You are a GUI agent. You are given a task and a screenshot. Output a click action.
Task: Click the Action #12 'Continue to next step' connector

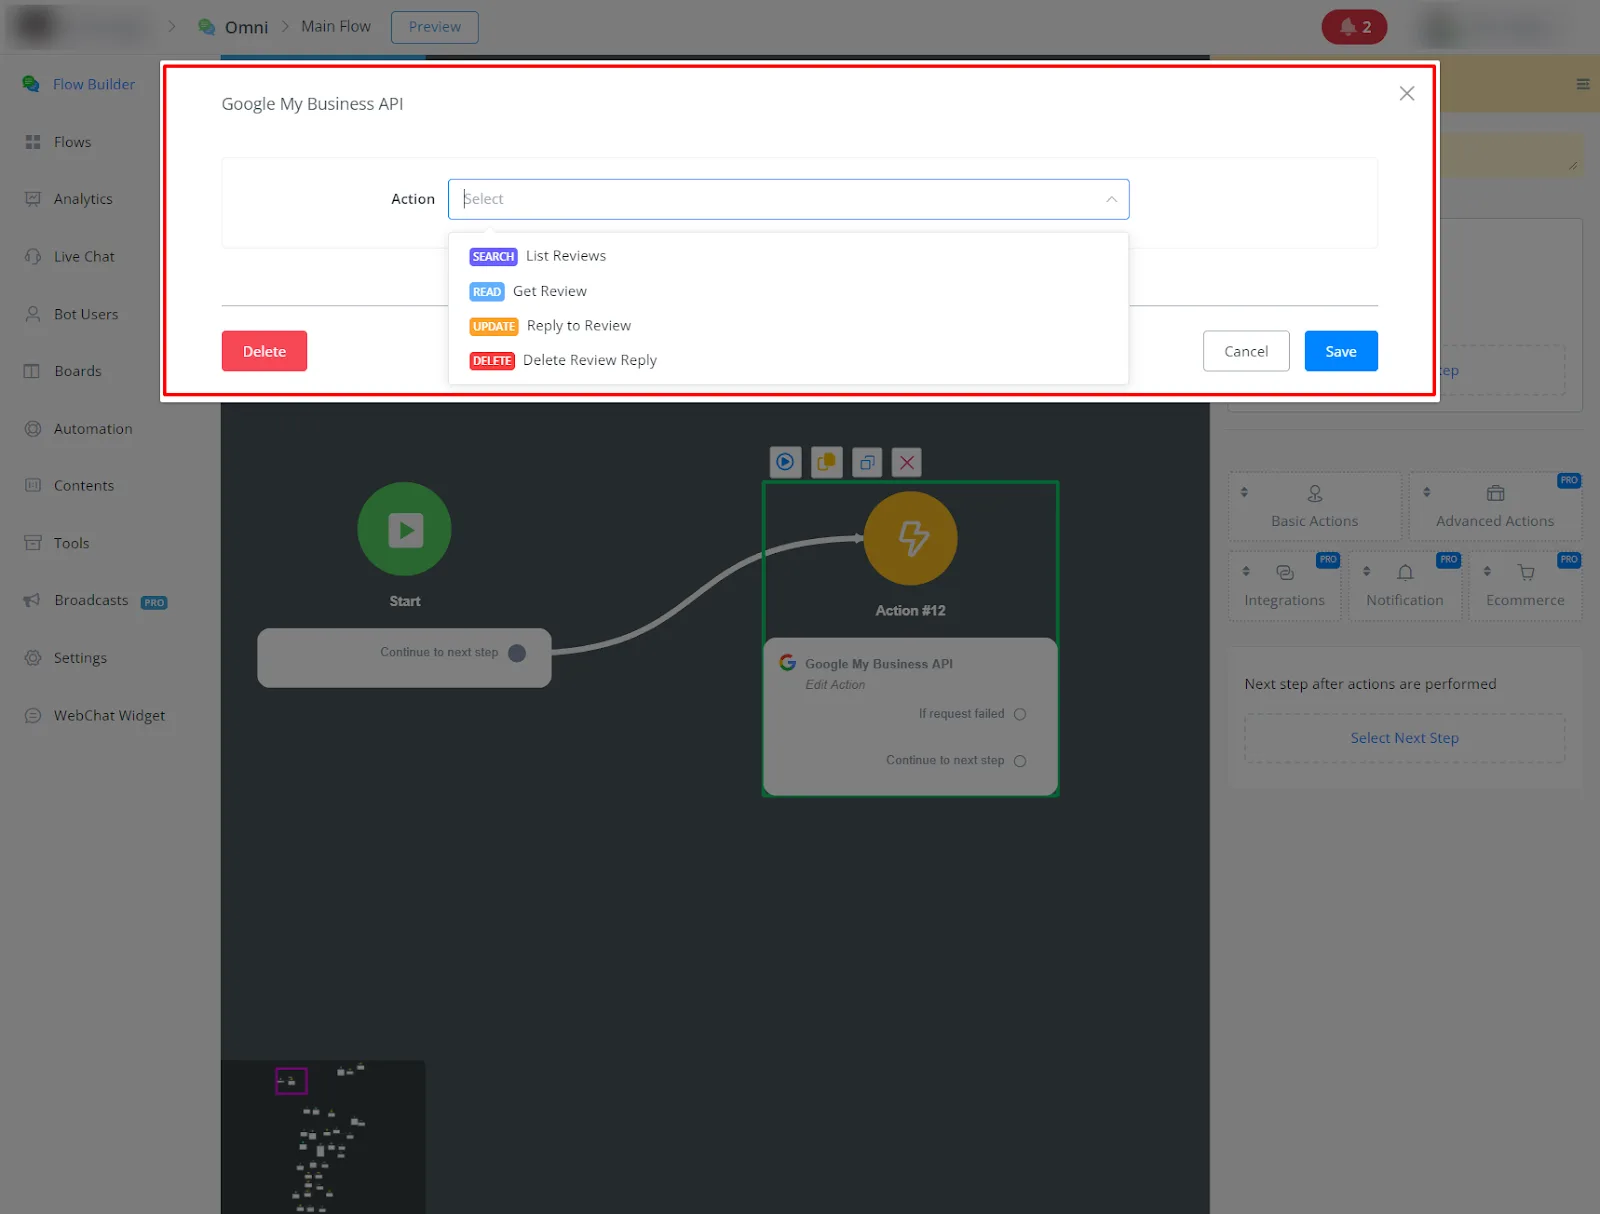point(1020,761)
